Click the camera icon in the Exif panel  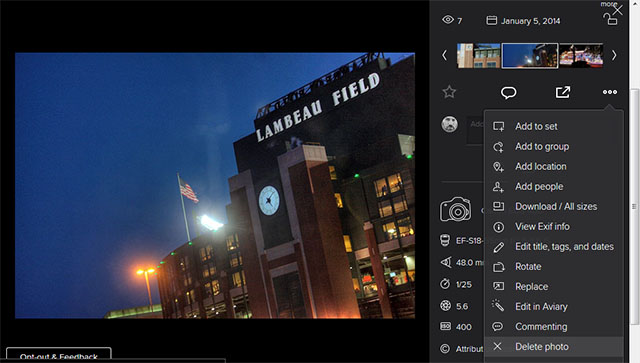pos(455,209)
